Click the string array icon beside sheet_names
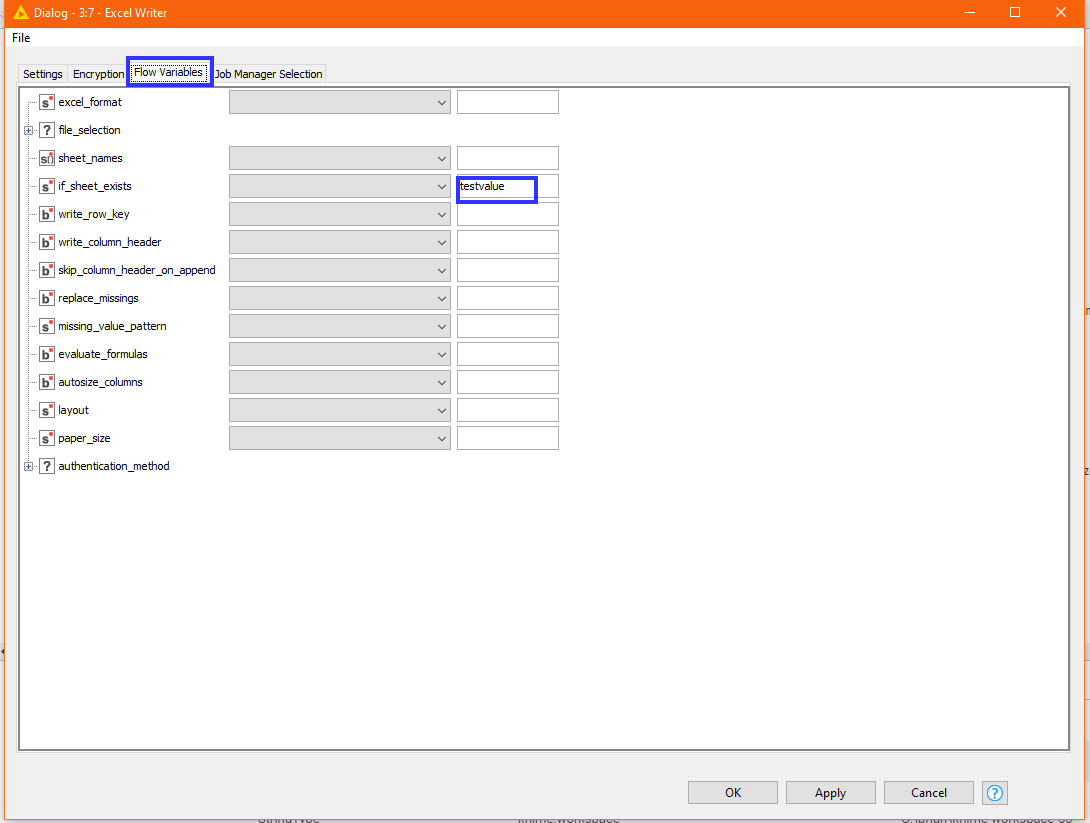 coord(46,157)
